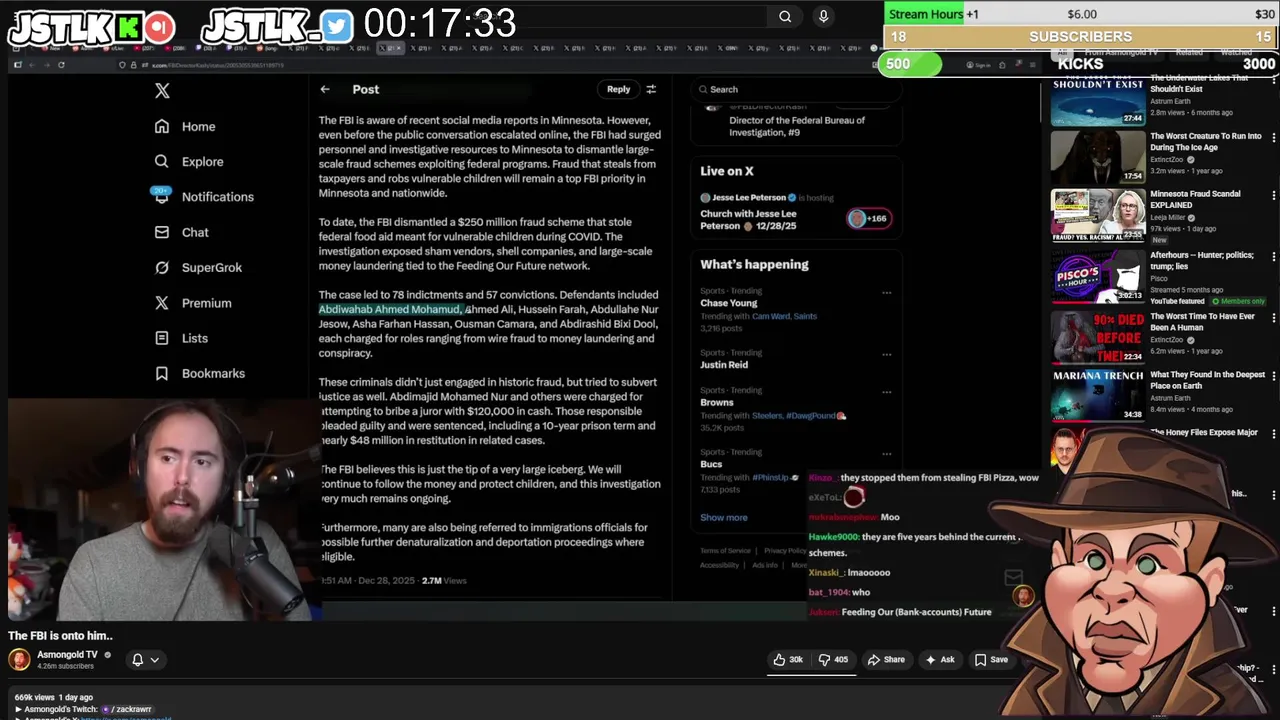Click the voice search microphone icon

(823, 16)
